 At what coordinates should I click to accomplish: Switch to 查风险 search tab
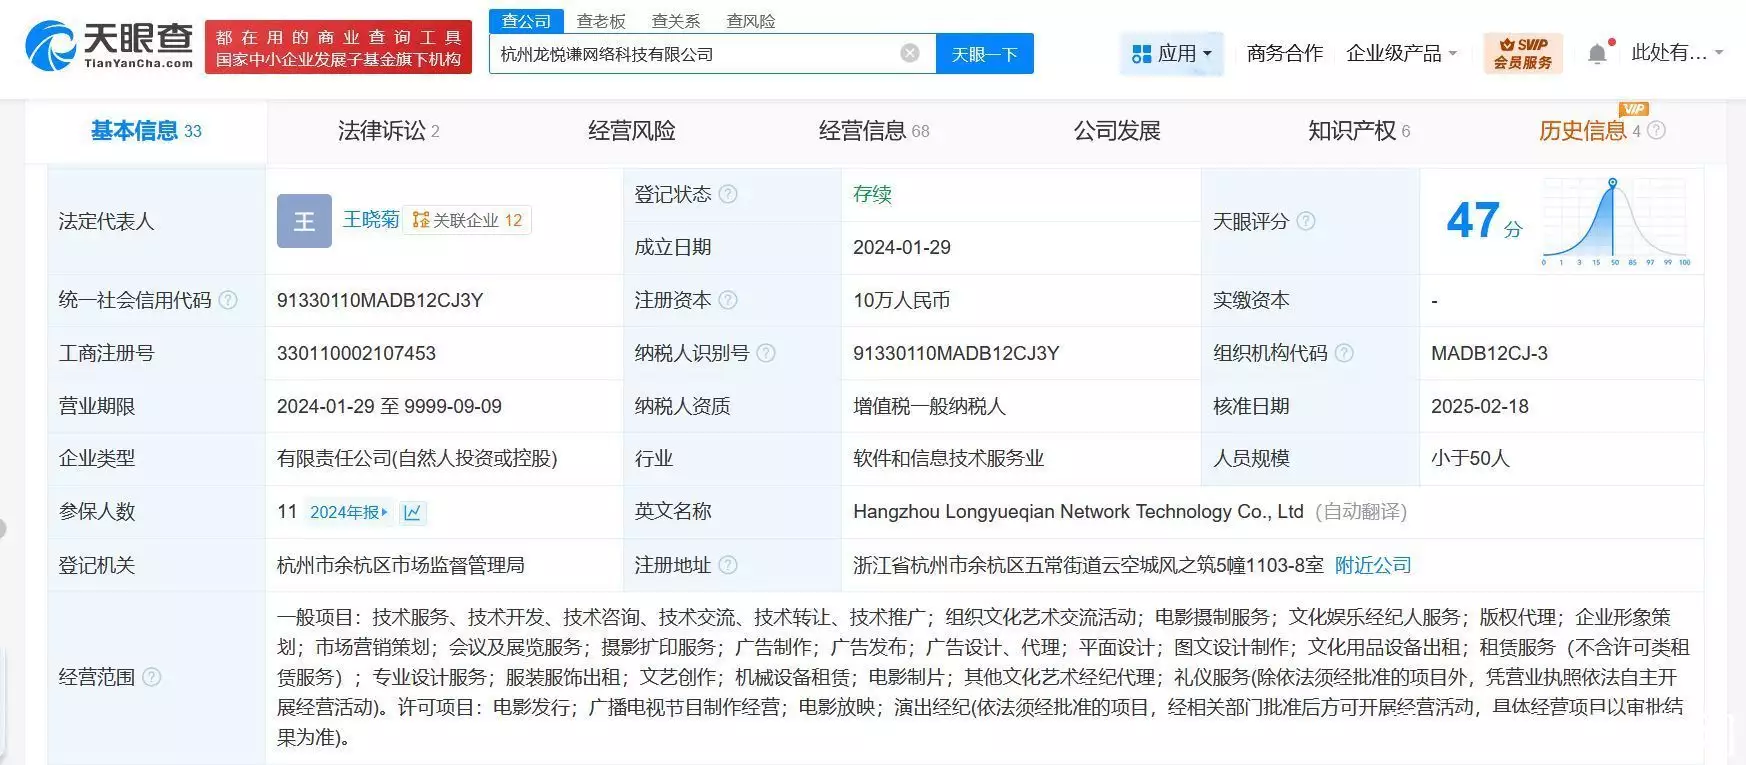751,21
